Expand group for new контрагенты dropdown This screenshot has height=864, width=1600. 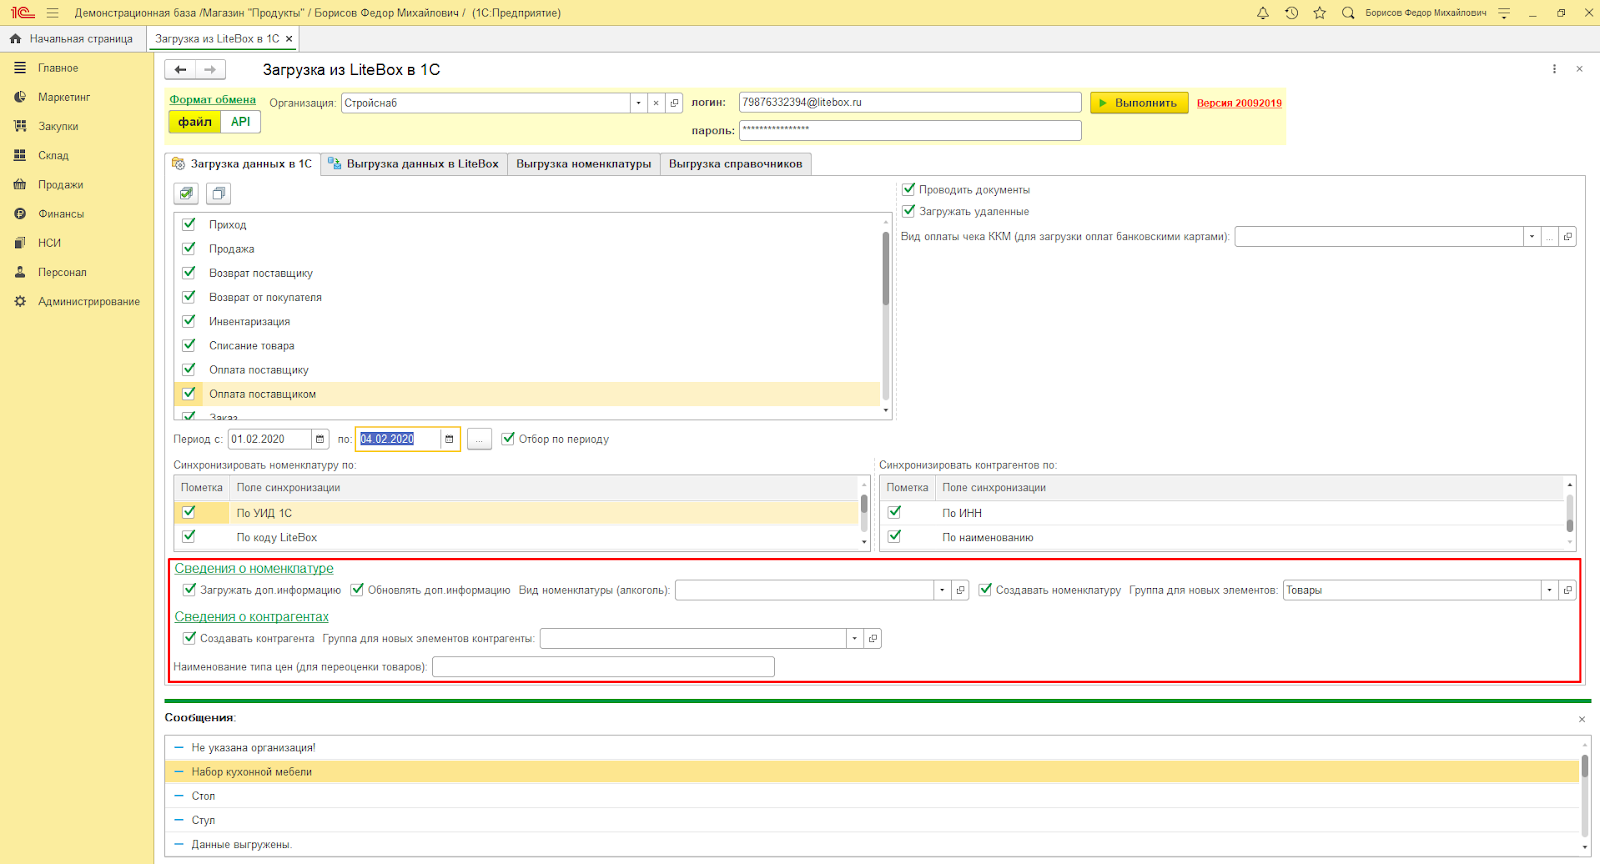point(854,638)
